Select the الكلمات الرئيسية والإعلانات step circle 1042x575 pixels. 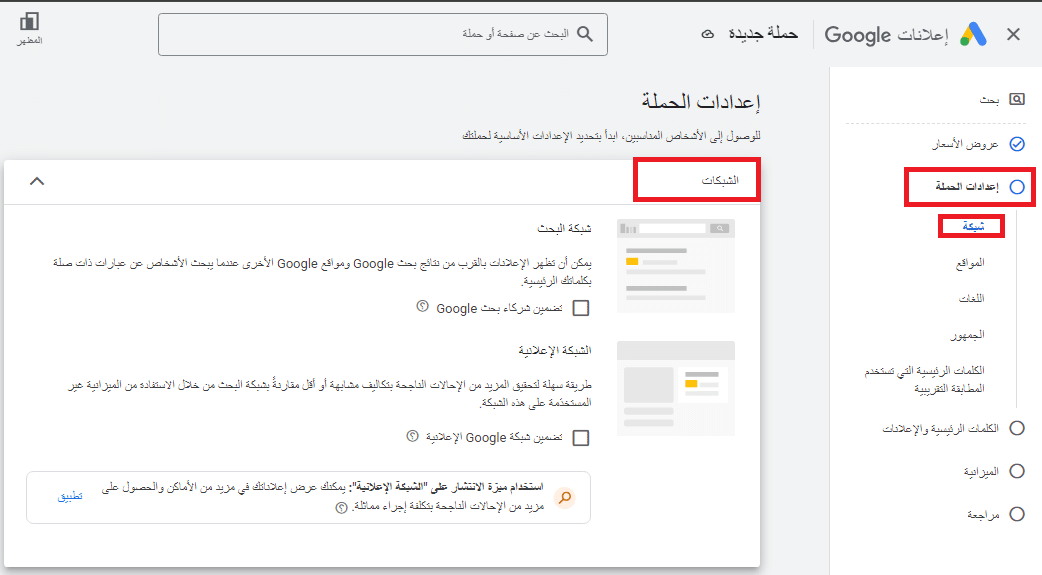pos(1017,428)
